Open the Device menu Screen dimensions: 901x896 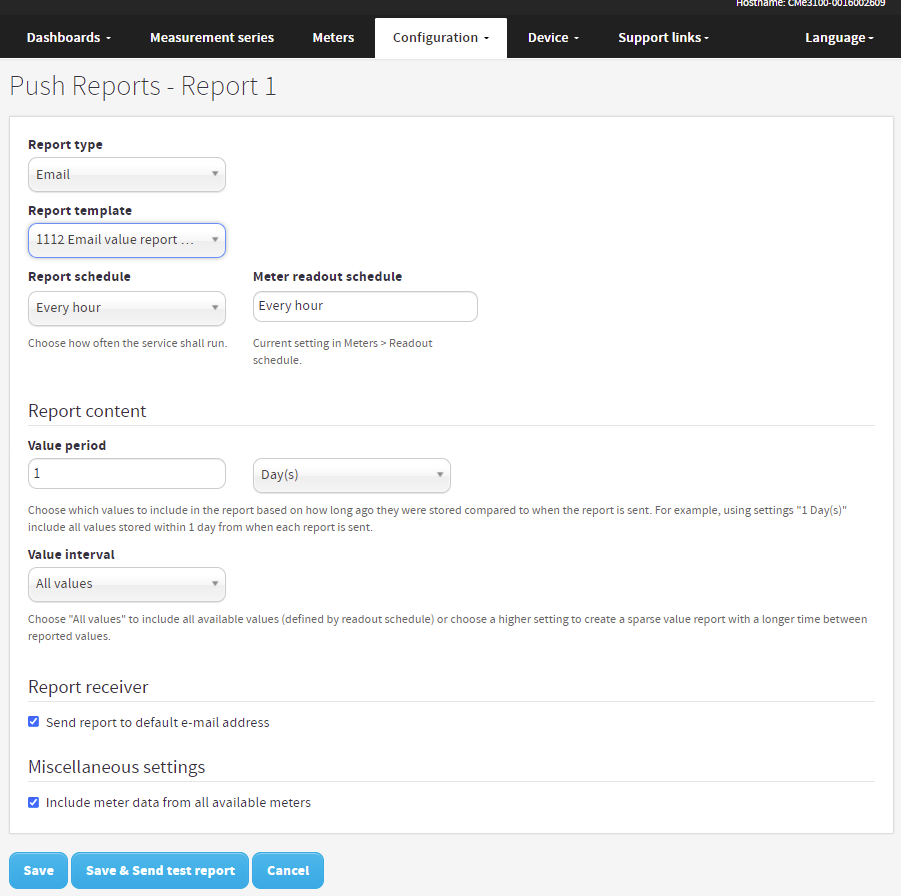[552, 37]
